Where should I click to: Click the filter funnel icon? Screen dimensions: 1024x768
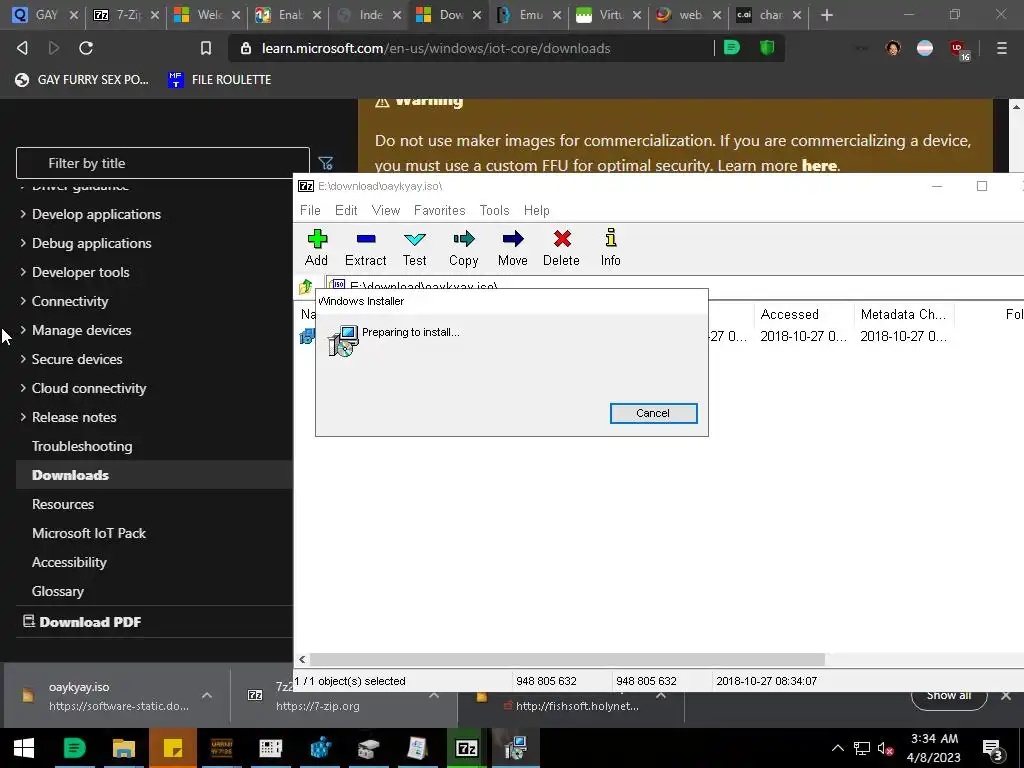click(x=325, y=163)
